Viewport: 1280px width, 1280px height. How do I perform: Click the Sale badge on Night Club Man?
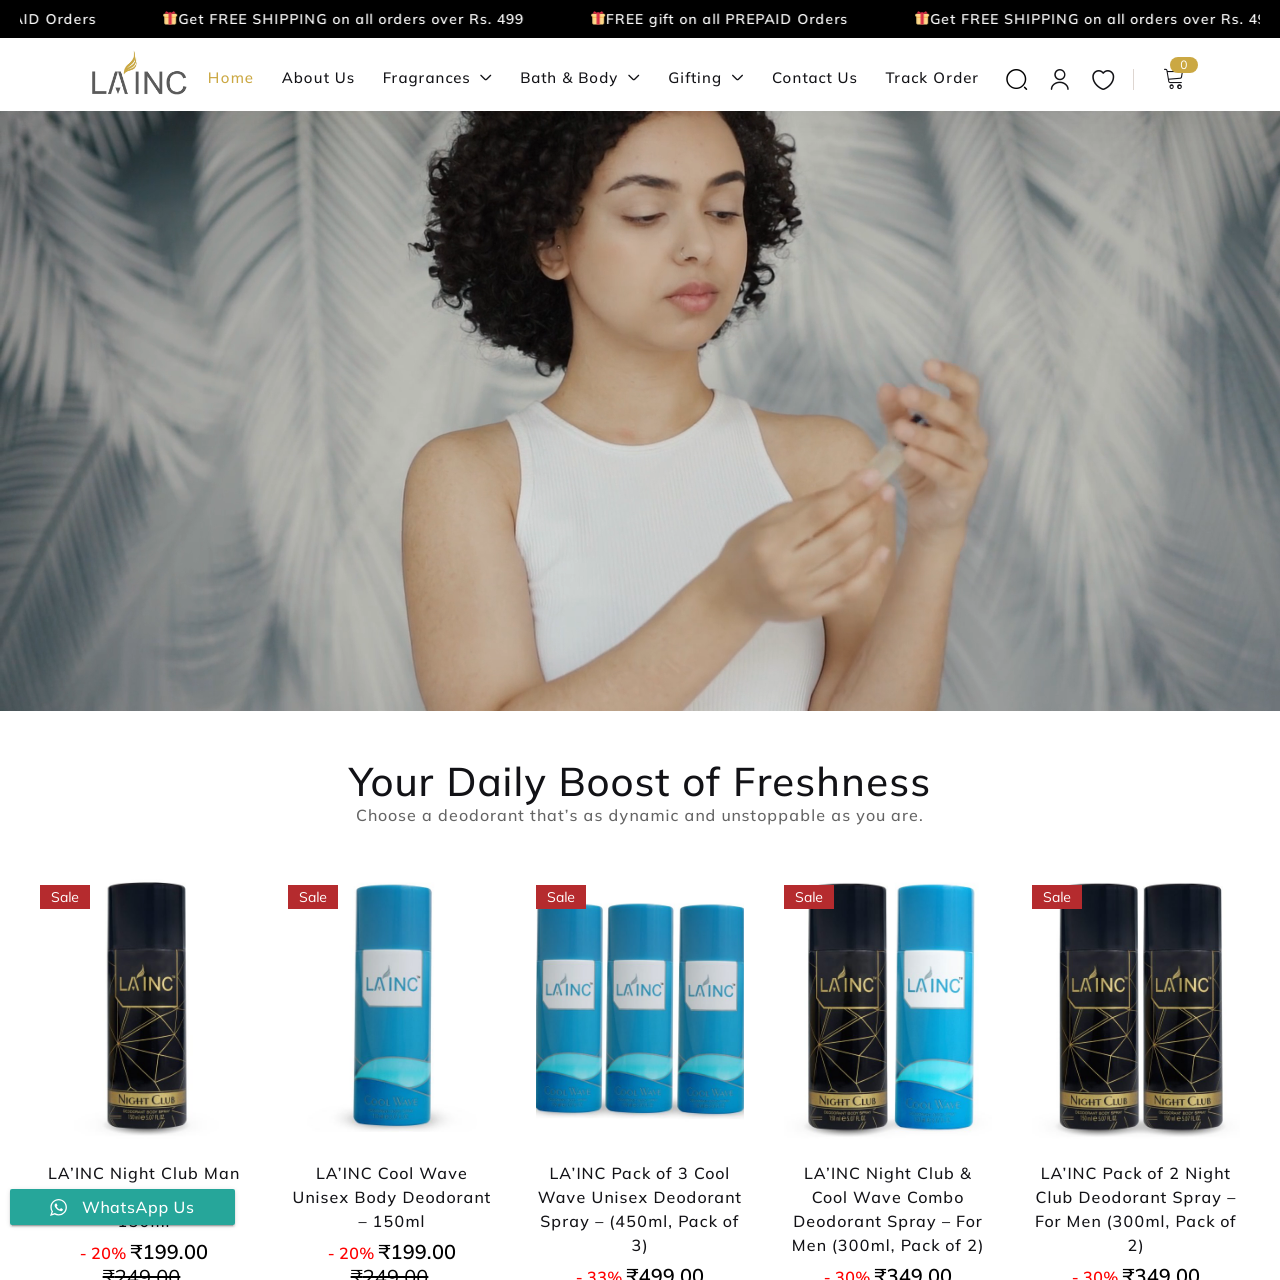pos(65,897)
